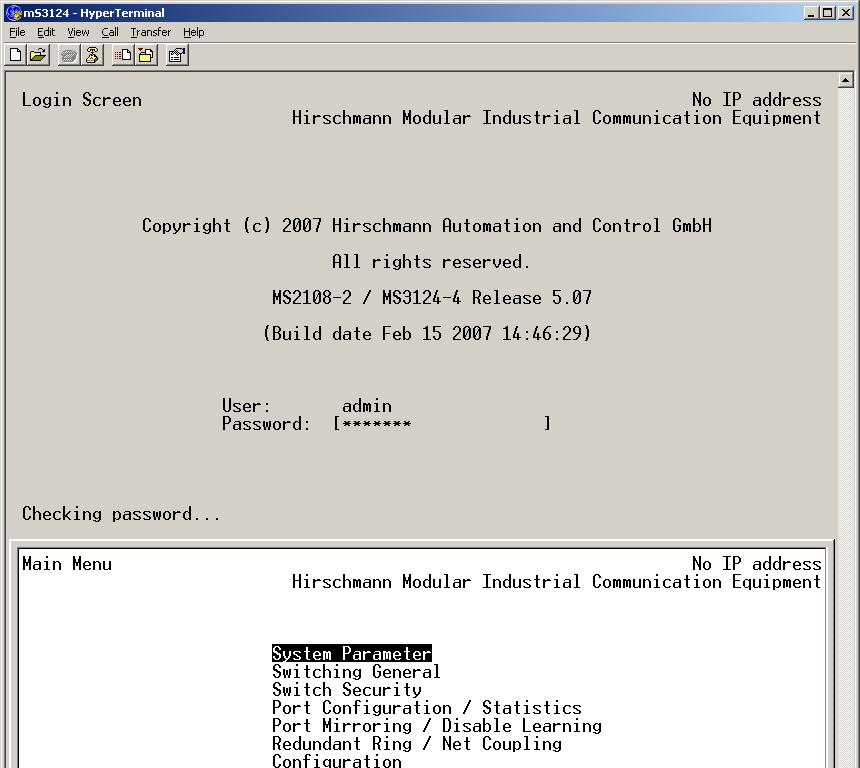Open the Help menu
Image resolution: width=860 pixels, height=768 pixels.
pos(193,32)
